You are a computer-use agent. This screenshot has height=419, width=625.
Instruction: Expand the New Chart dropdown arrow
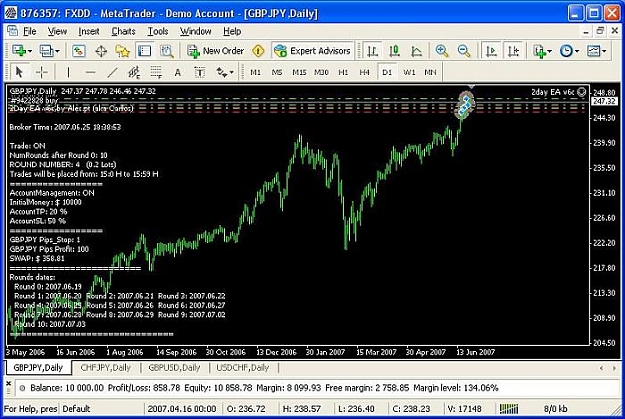[x=30, y=51]
